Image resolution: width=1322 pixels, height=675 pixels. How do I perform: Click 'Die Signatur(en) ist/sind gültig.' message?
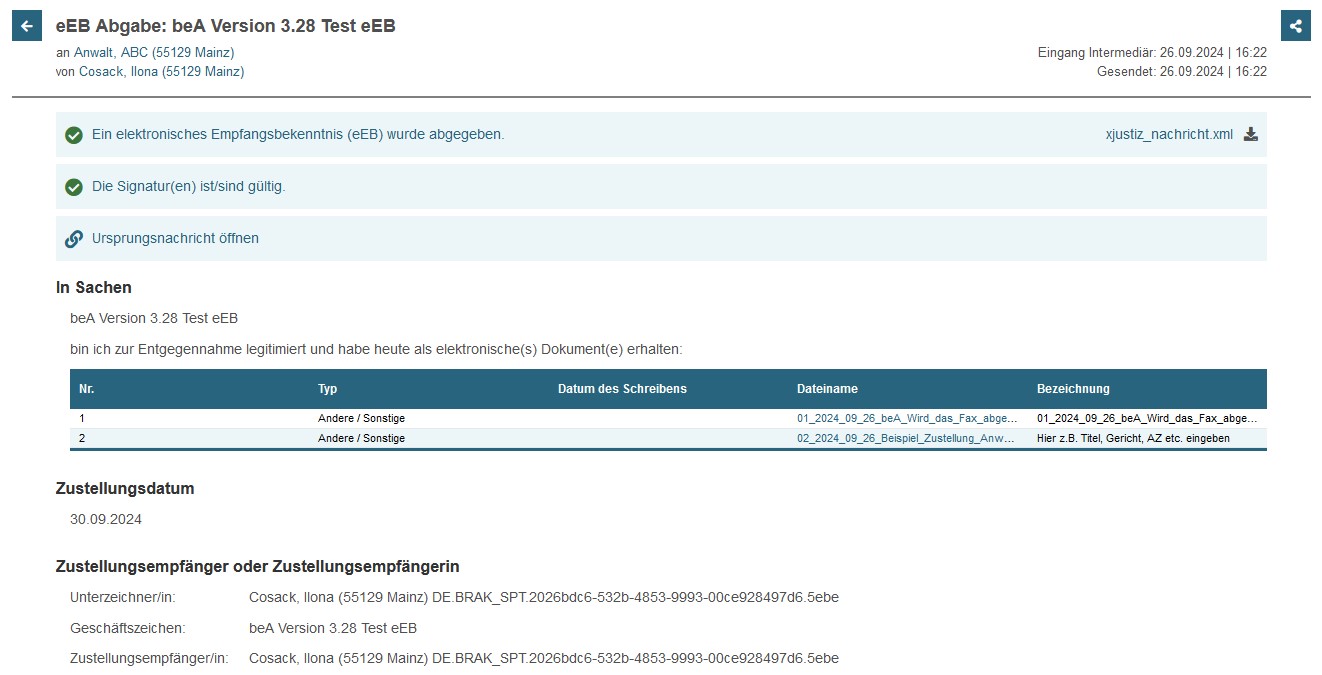tap(189, 187)
